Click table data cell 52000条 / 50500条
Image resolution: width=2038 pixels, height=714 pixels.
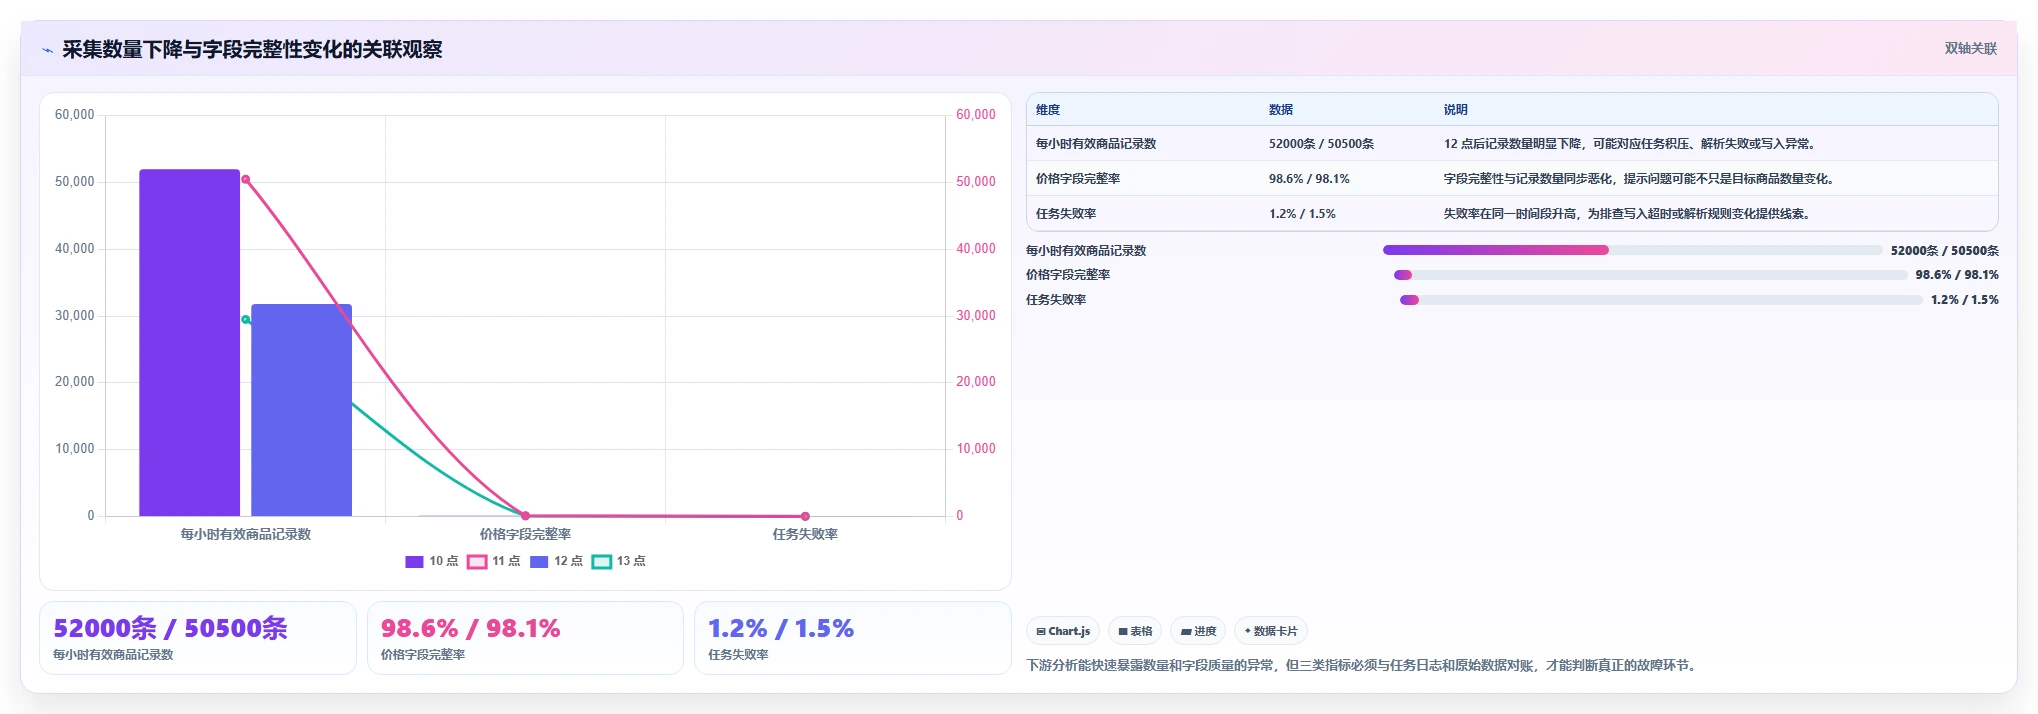(x=1321, y=144)
